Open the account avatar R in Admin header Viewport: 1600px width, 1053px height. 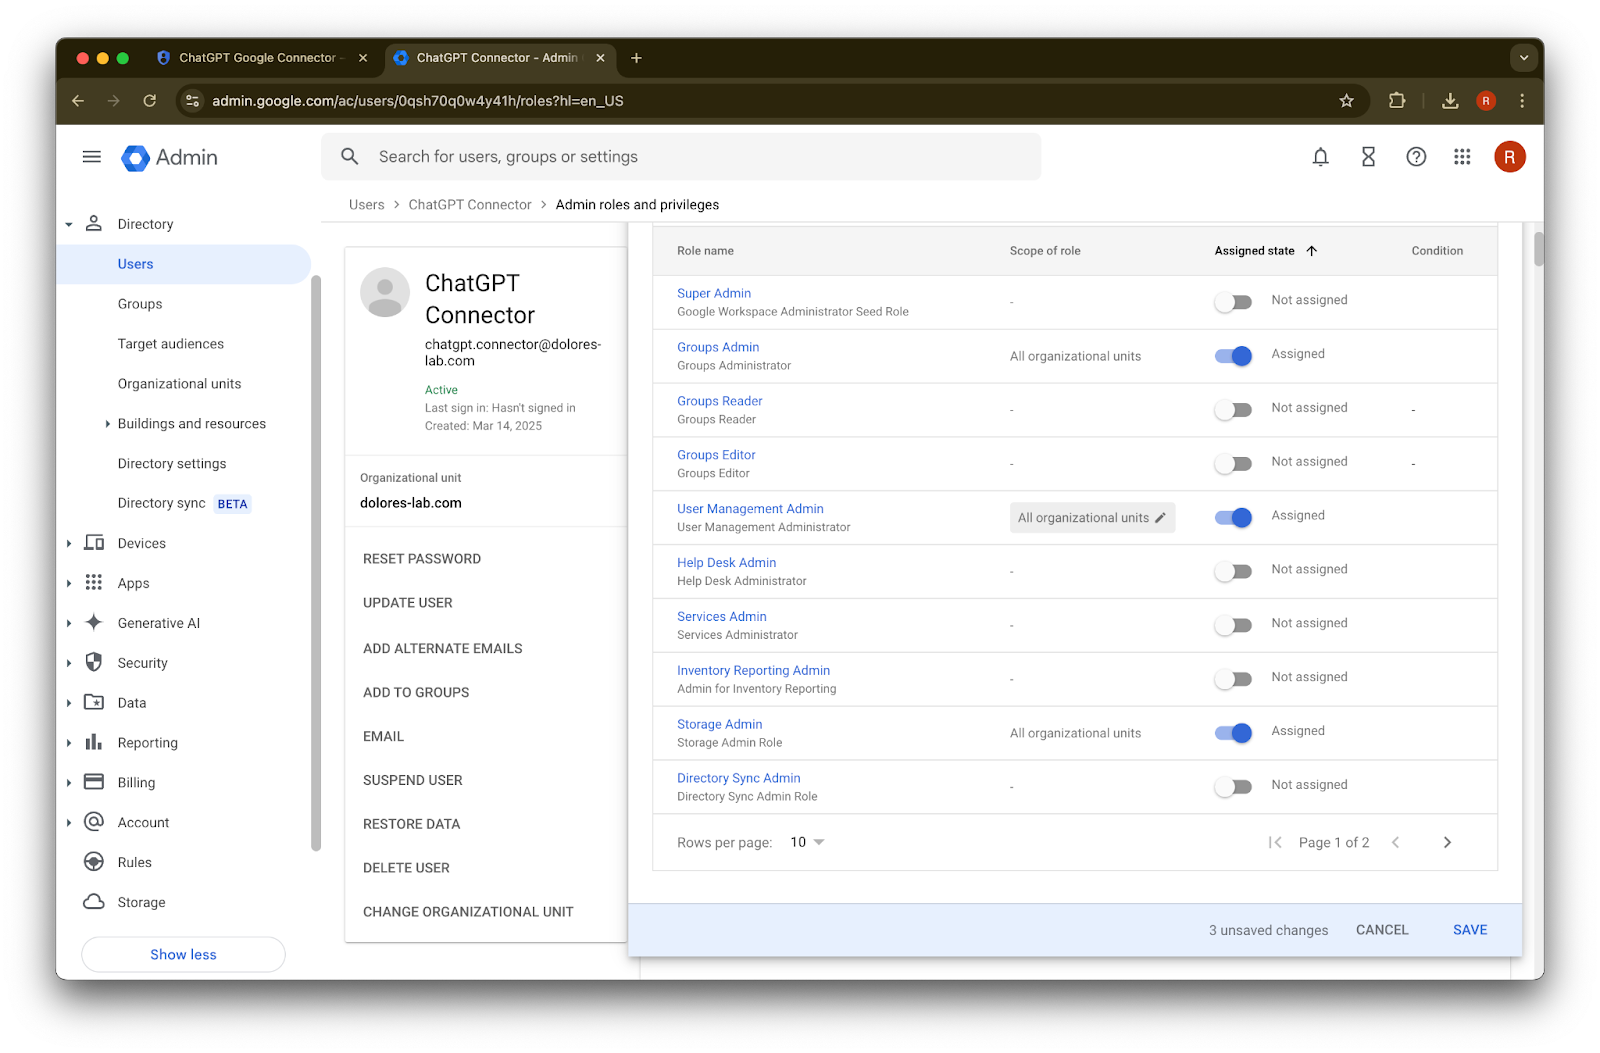(1510, 157)
